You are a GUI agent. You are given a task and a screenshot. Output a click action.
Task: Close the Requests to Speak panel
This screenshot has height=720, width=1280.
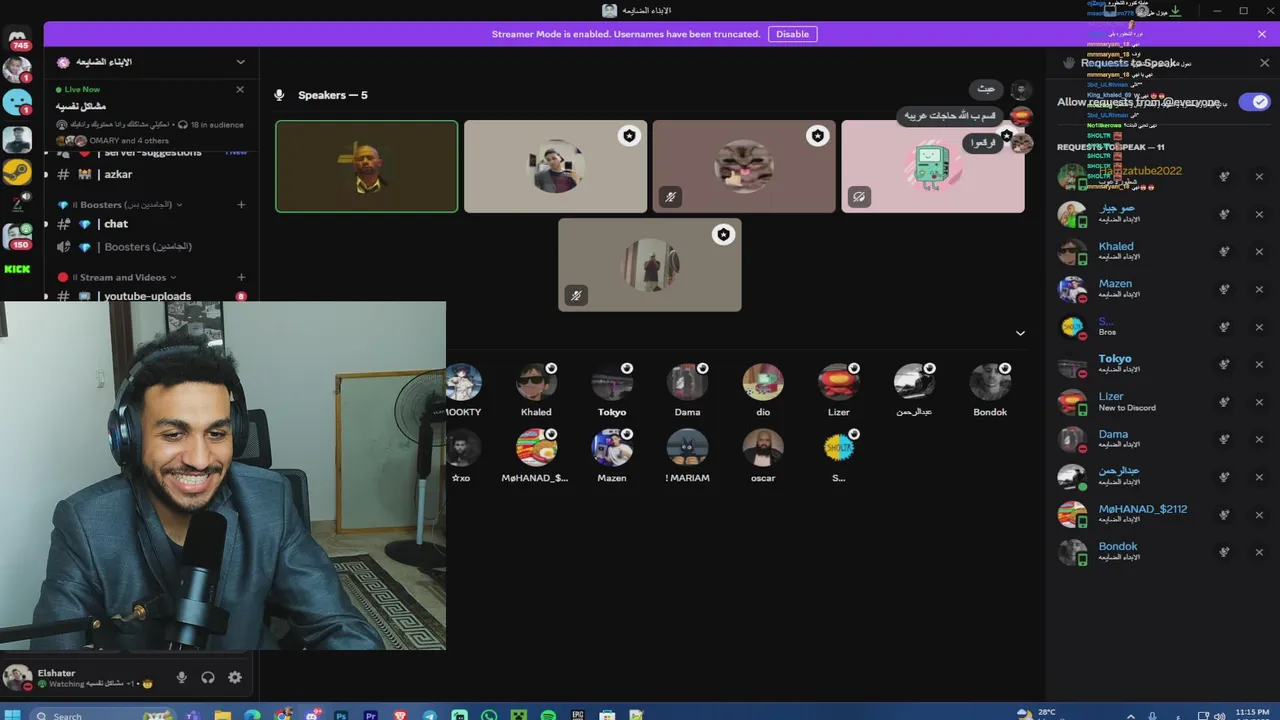point(1264,63)
